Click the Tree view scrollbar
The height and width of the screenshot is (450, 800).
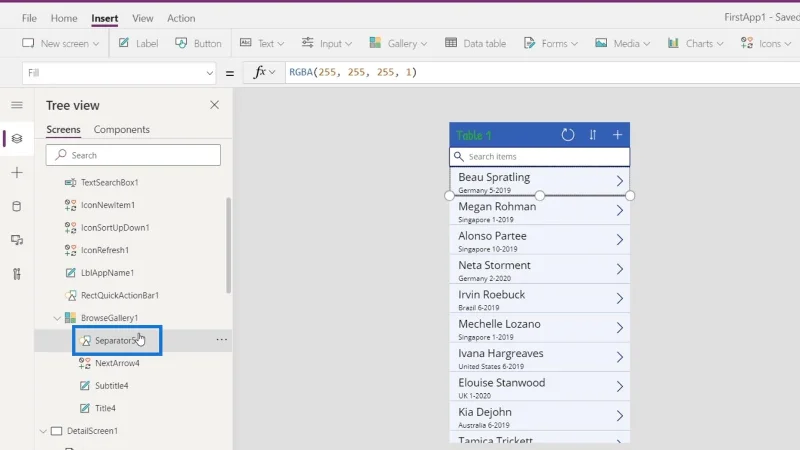[x=228, y=245]
